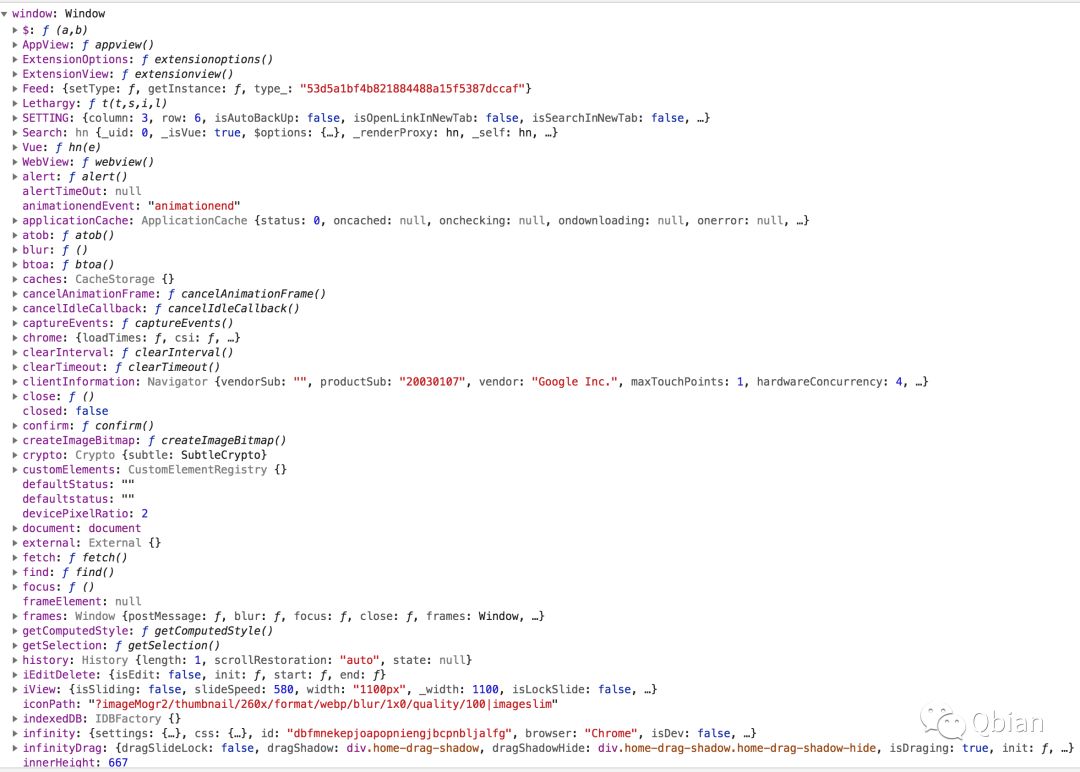Click the infinity id string value

(x=399, y=733)
